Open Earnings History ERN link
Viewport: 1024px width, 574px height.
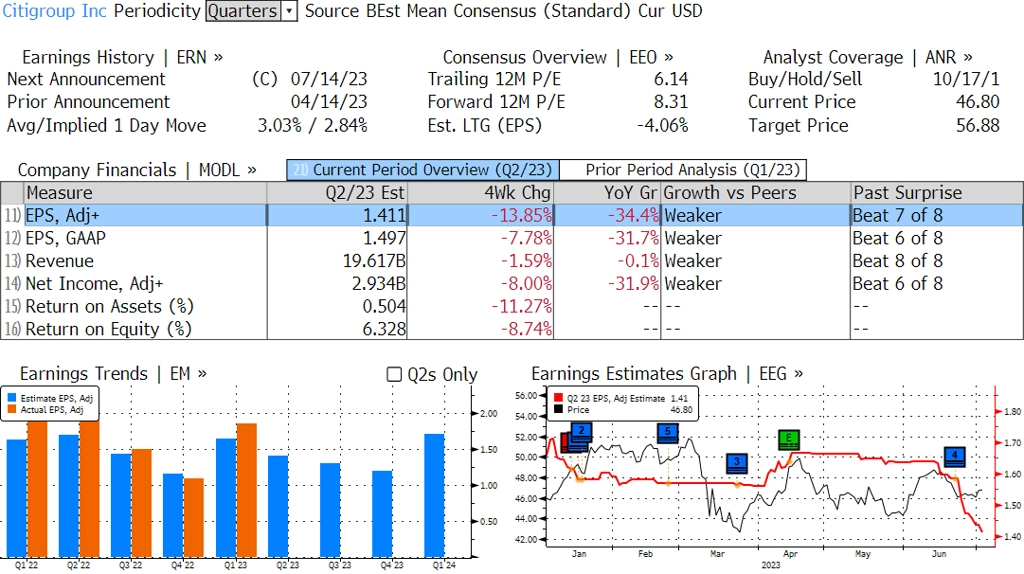tap(122, 57)
